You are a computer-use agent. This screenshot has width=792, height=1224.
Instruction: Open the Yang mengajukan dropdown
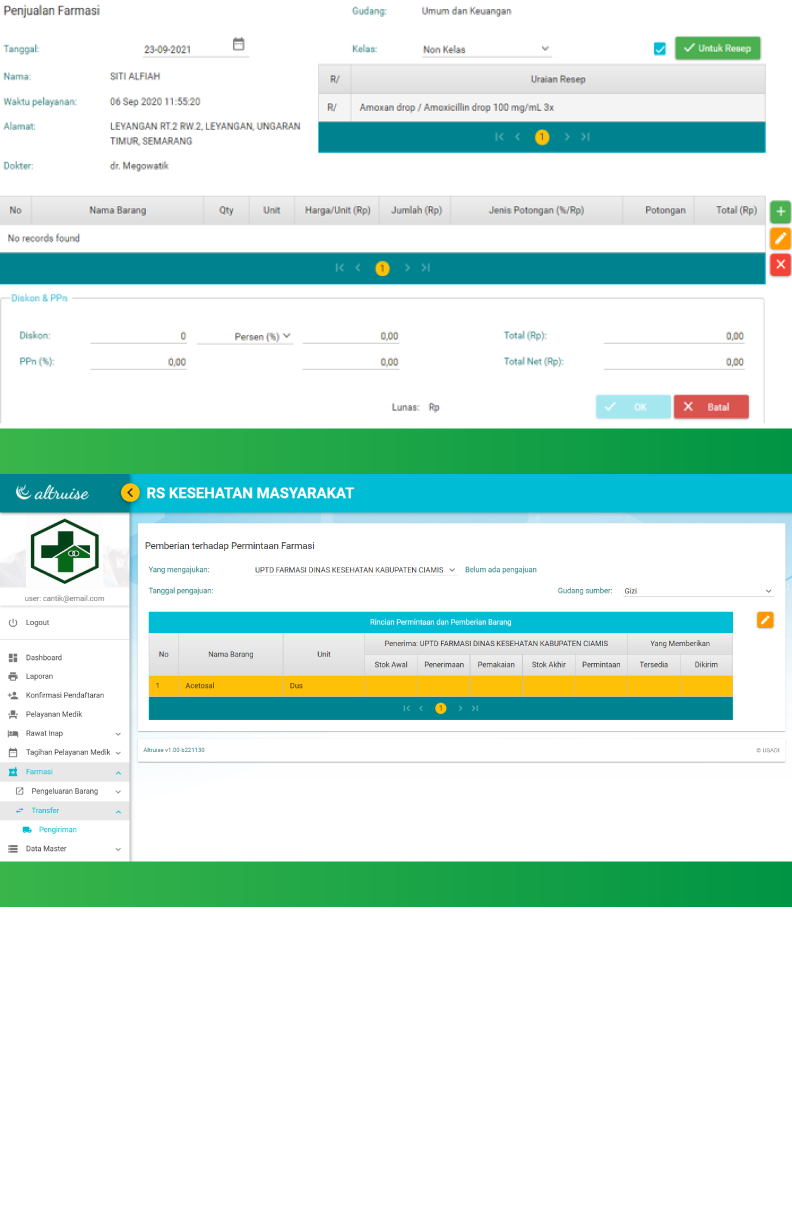pyautogui.click(x=355, y=570)
